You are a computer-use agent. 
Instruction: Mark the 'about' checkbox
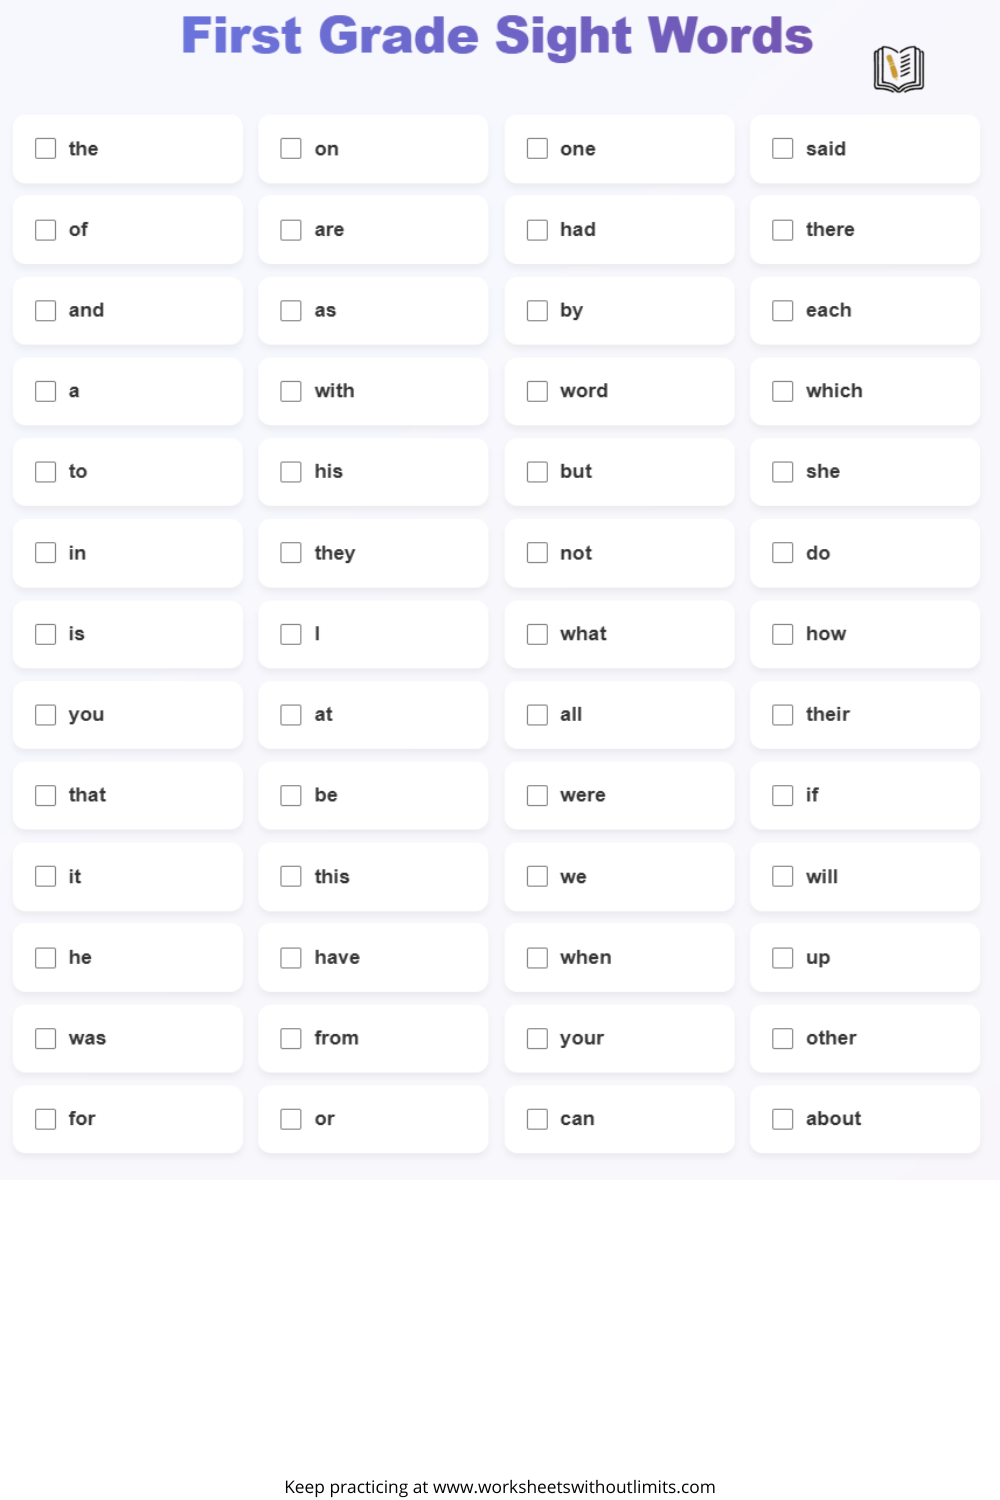[783, 1119]
